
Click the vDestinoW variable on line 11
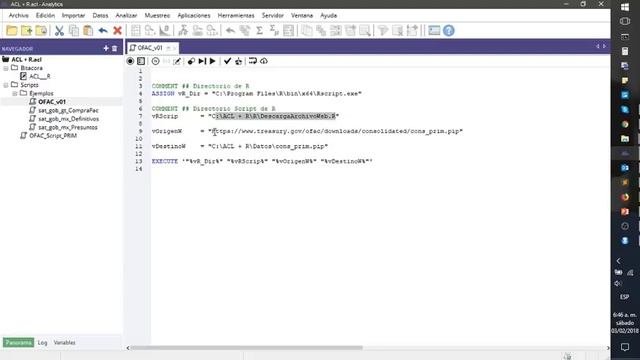[169, 146]
